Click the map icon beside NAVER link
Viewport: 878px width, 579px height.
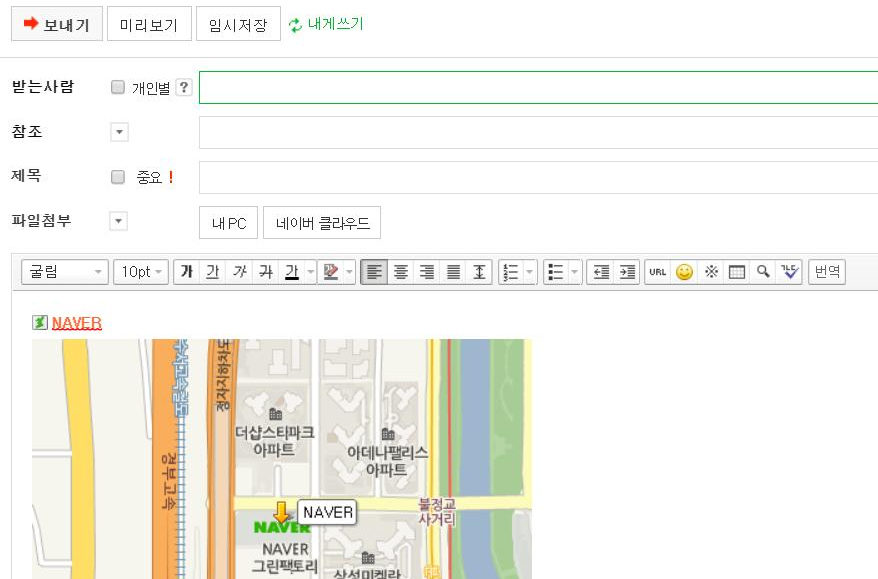[40, 323]
